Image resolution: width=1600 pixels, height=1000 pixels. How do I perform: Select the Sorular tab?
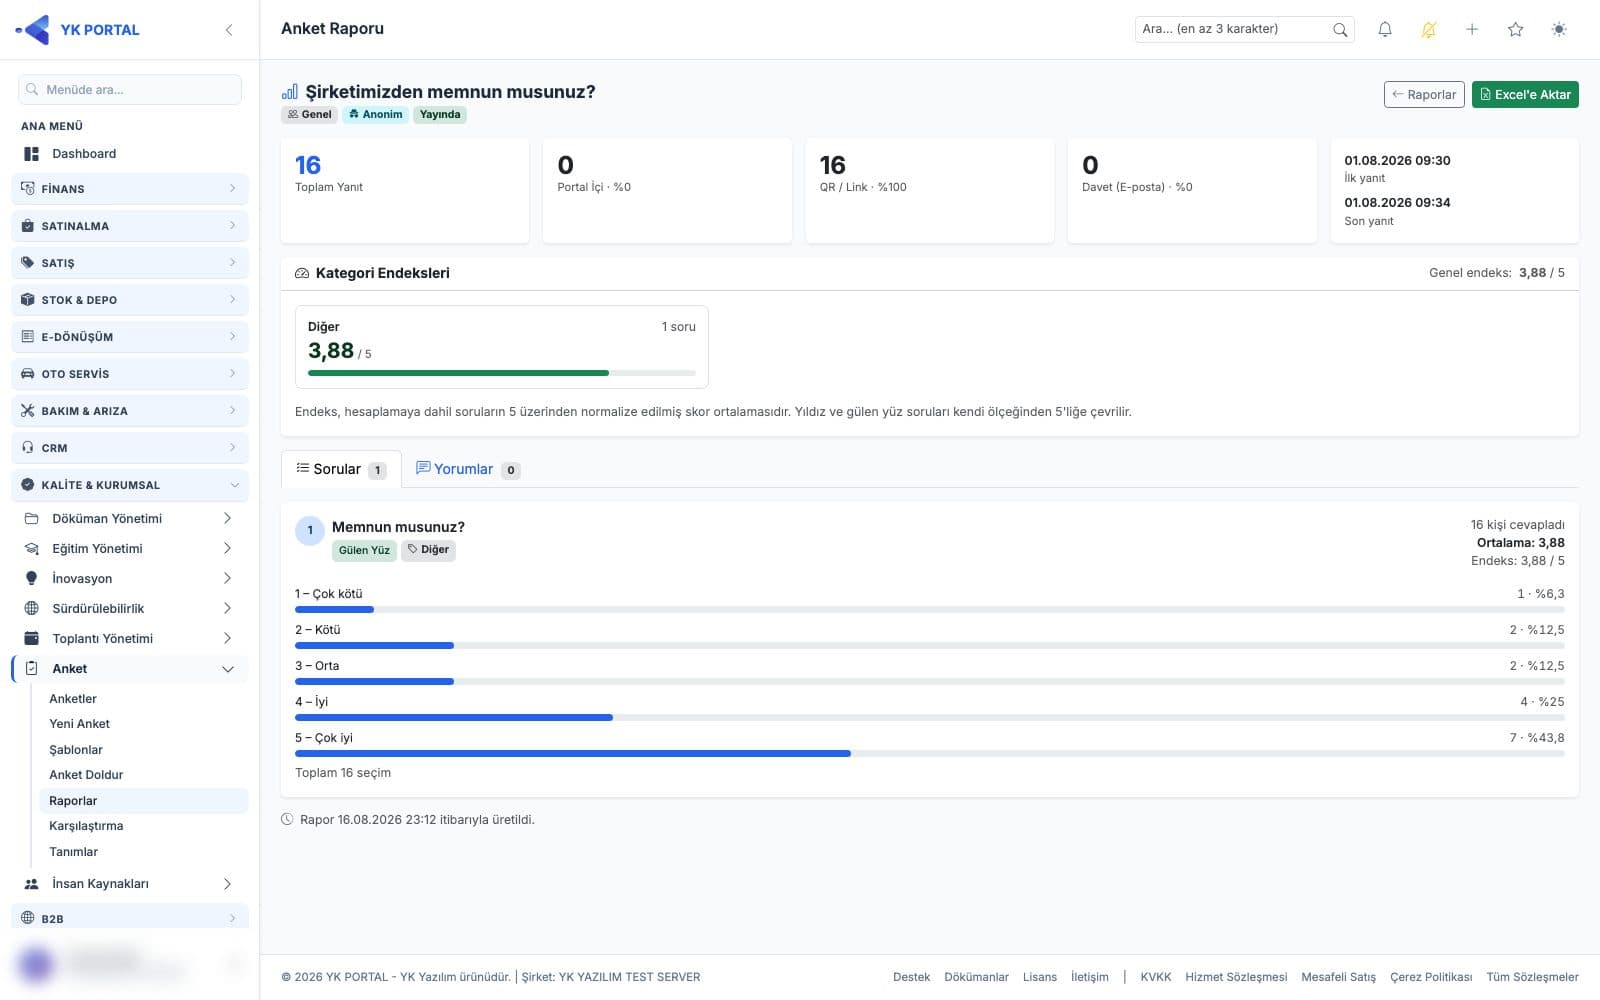click(341, 469)
